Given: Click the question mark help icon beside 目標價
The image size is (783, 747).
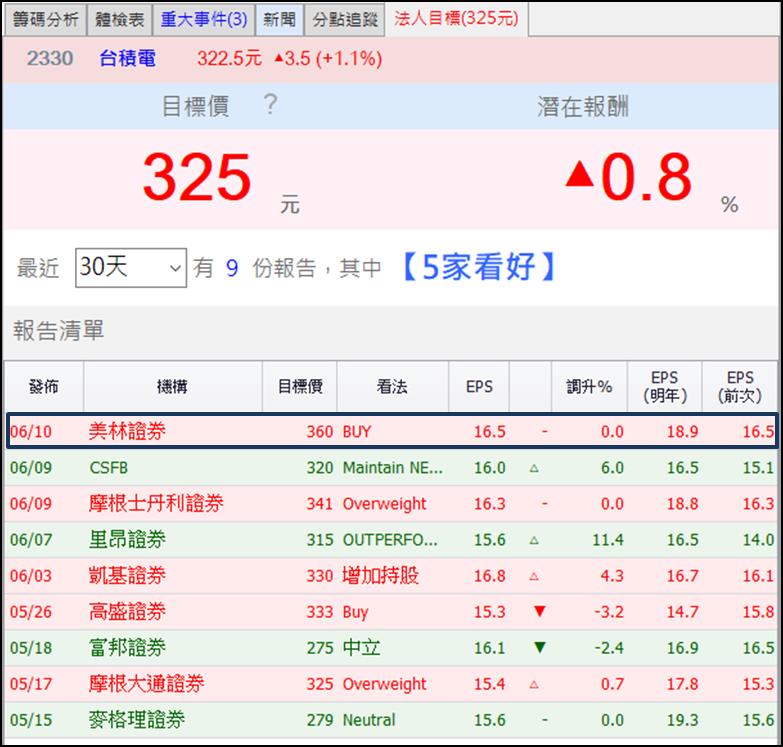Looking at the screenshot, I should tap(270, 105).
